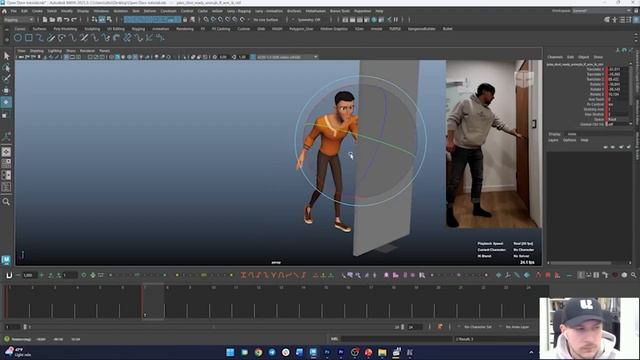Toggle snap to points

point(221,20)
